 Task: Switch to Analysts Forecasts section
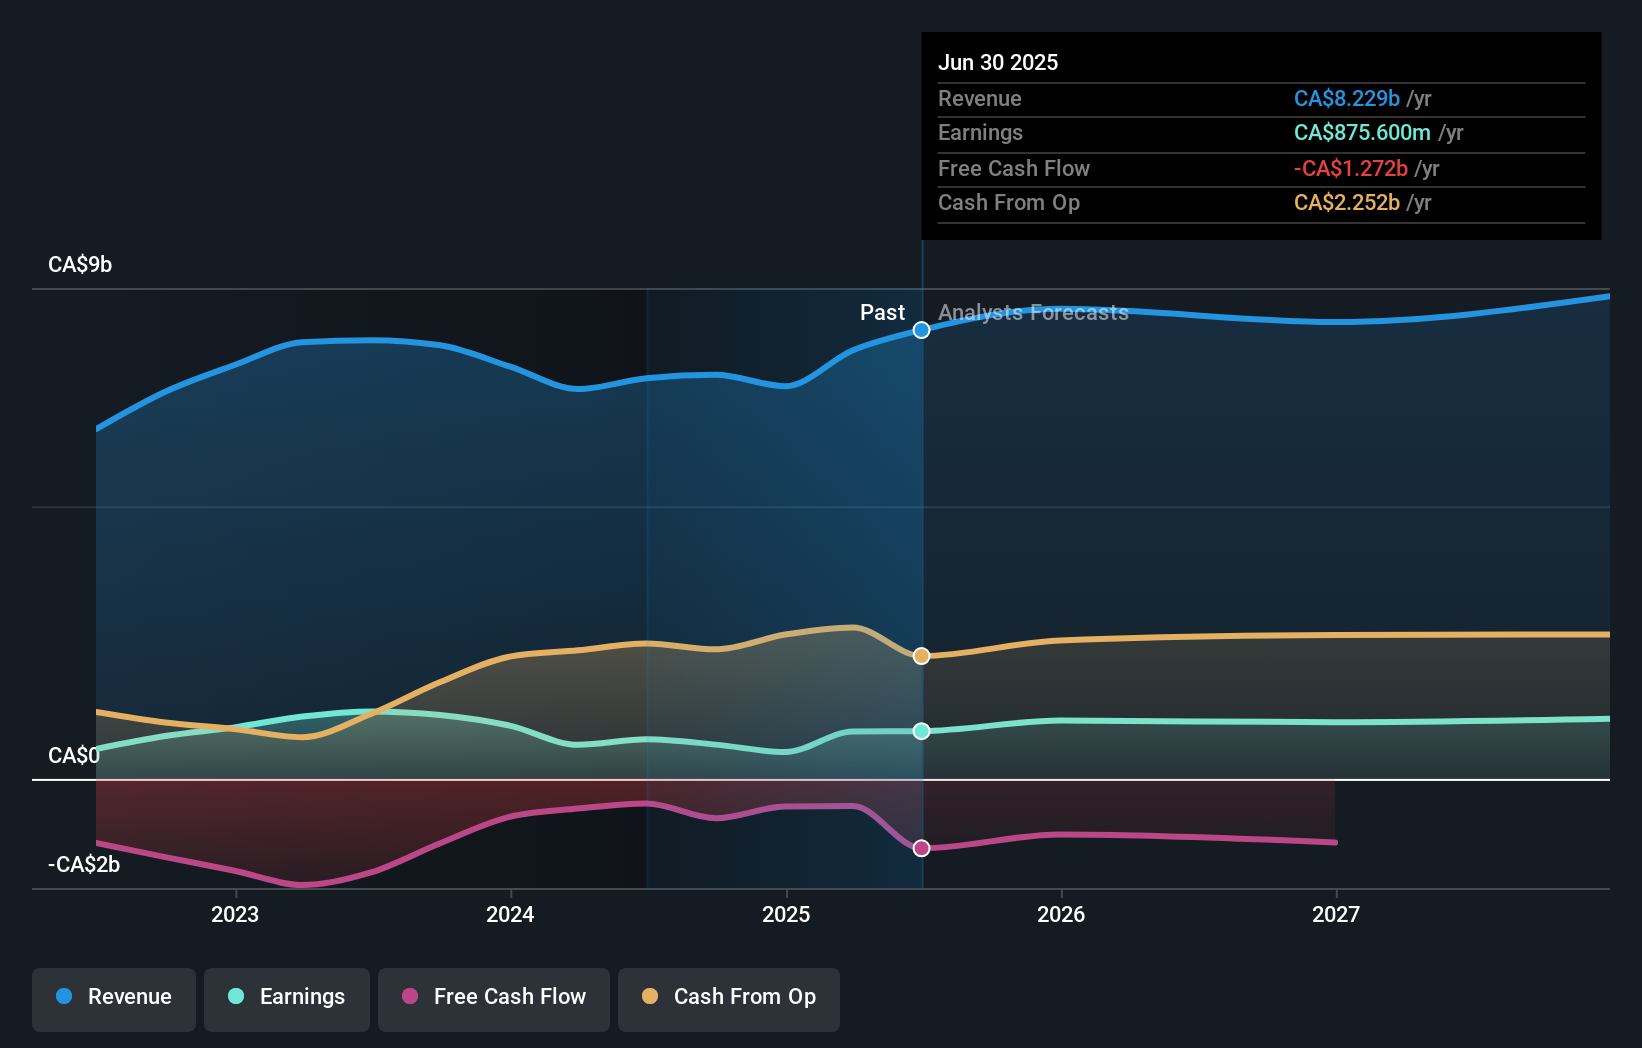click(x=1033, y=312)
